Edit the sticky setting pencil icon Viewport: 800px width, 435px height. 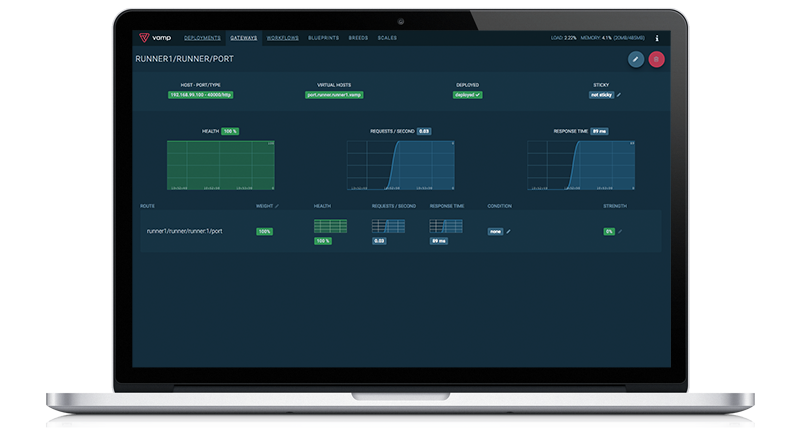[619, 95]
